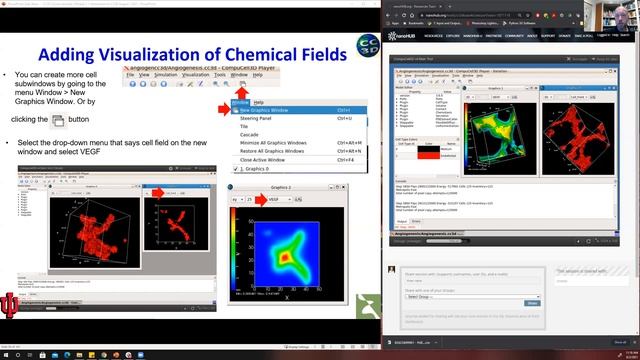Viewport: 640px width, 360px height.
Task: Click the zoom in magnifier toolbar icon
Action: (x=453, y=81)
